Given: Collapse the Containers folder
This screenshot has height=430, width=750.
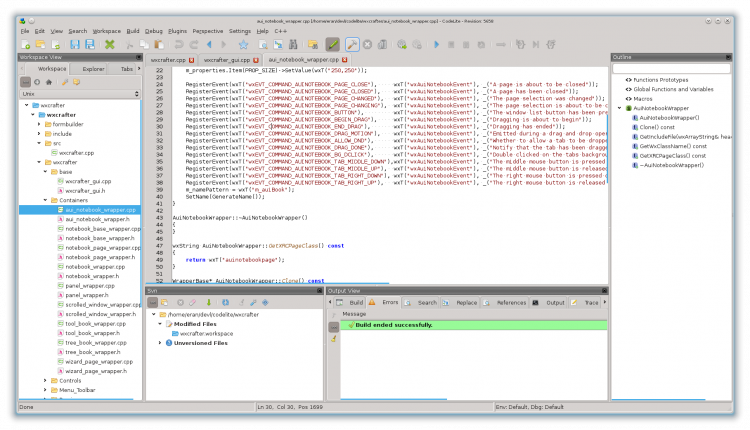Looking at the screenshot, I should (x=45, y=200).
